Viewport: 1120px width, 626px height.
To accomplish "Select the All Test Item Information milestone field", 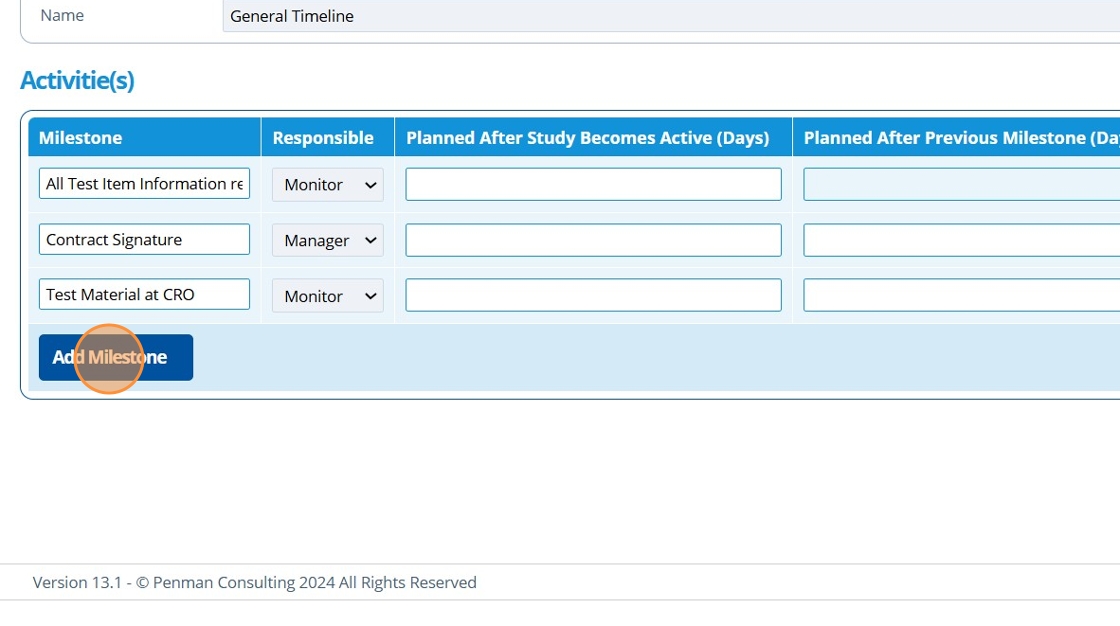I will pyautogui.click(x=145, y=184).
